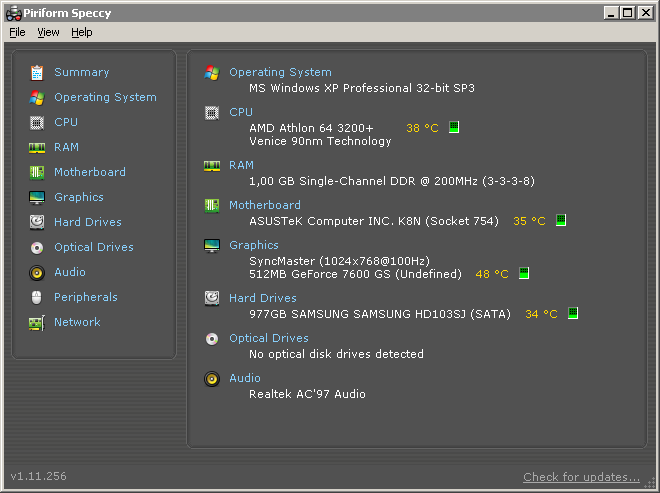Click the green temperature indicator next to motherboard 35 °C
Viewport: 660px width, 493px height.
pos(561,220)
